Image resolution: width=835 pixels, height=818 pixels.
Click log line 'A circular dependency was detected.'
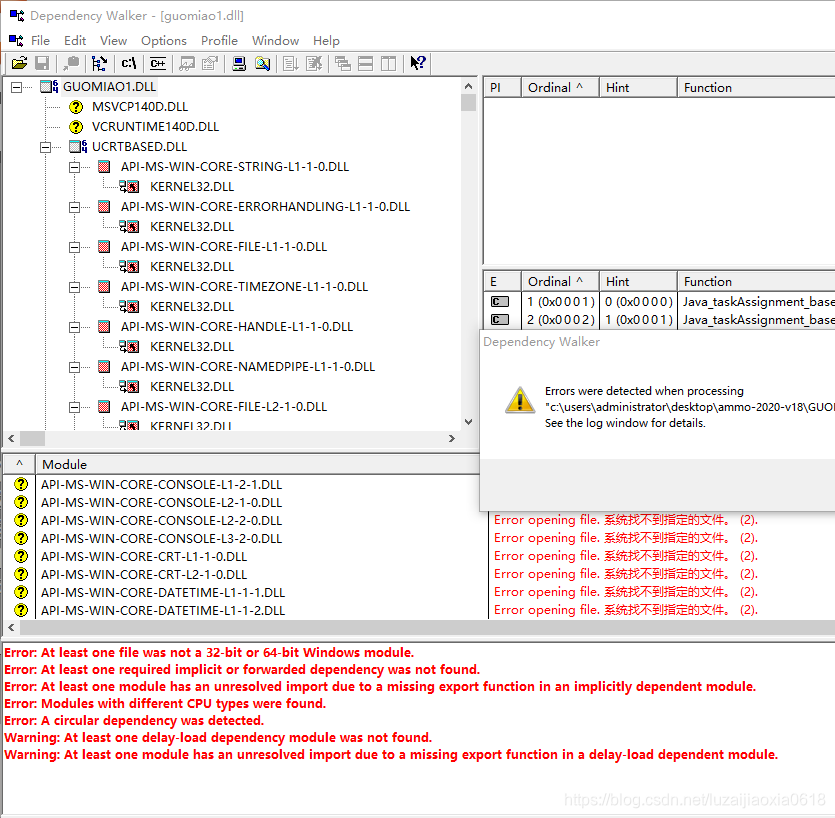(134, 721)
